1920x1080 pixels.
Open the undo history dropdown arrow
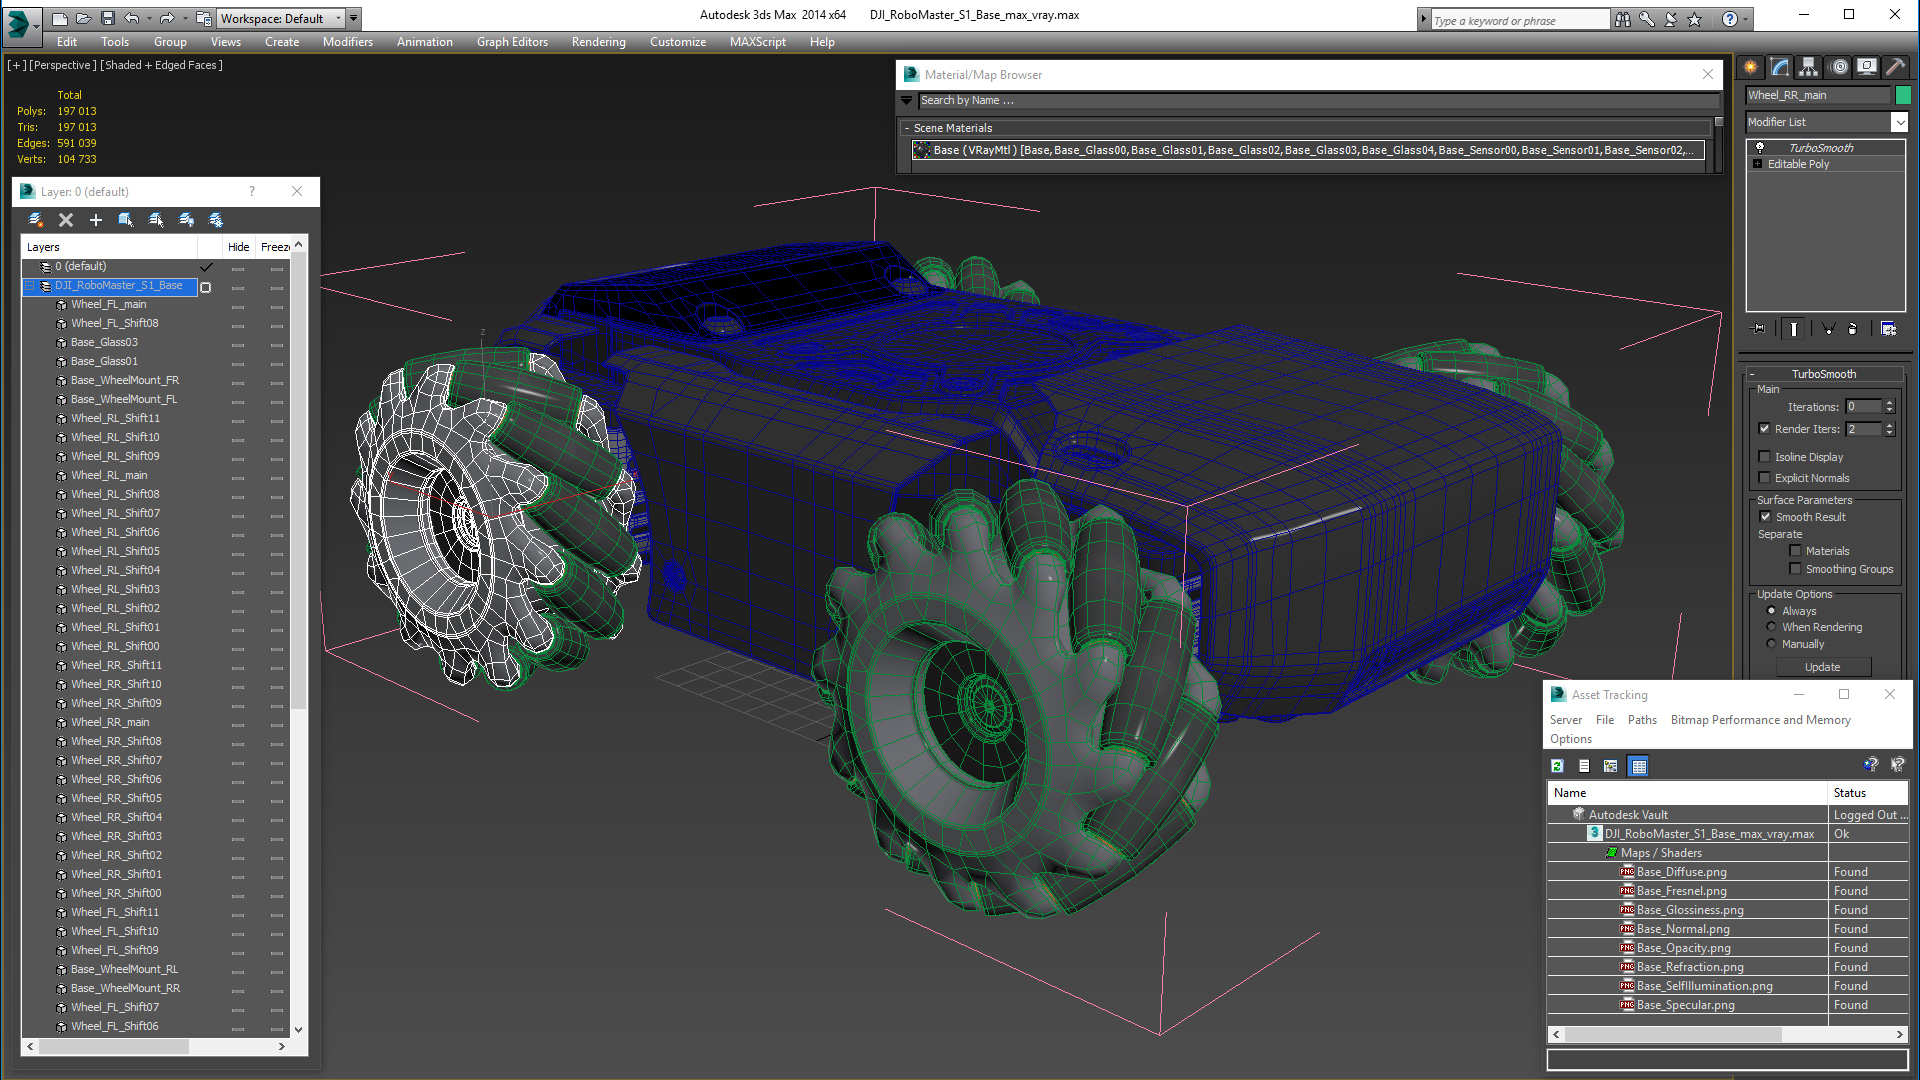tap(148, 18)
